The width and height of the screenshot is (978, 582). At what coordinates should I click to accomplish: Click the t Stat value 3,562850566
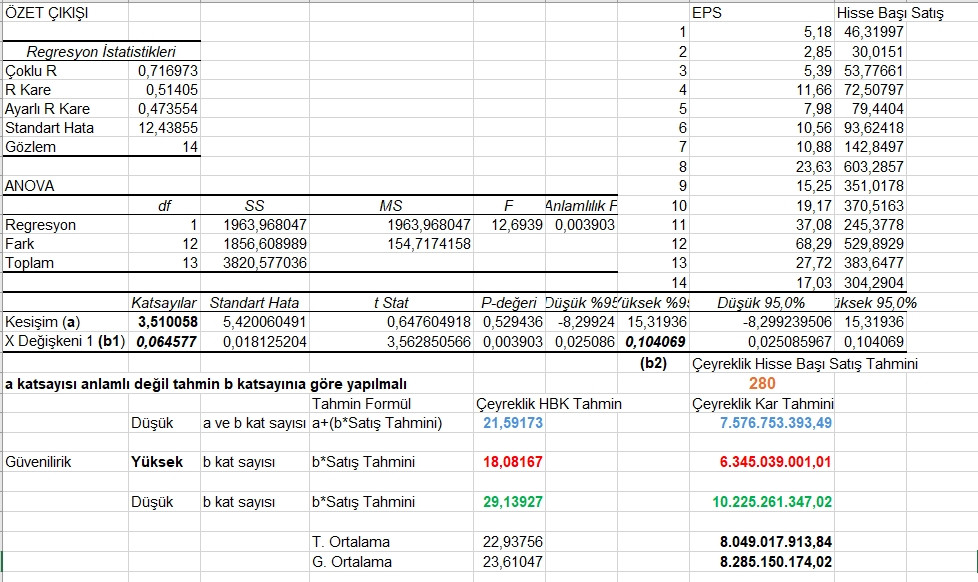428,342
